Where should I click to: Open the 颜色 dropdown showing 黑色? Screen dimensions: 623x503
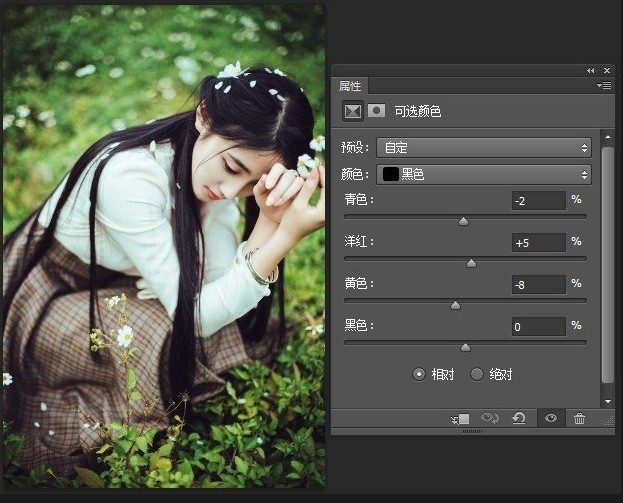(x=484, y=175)
